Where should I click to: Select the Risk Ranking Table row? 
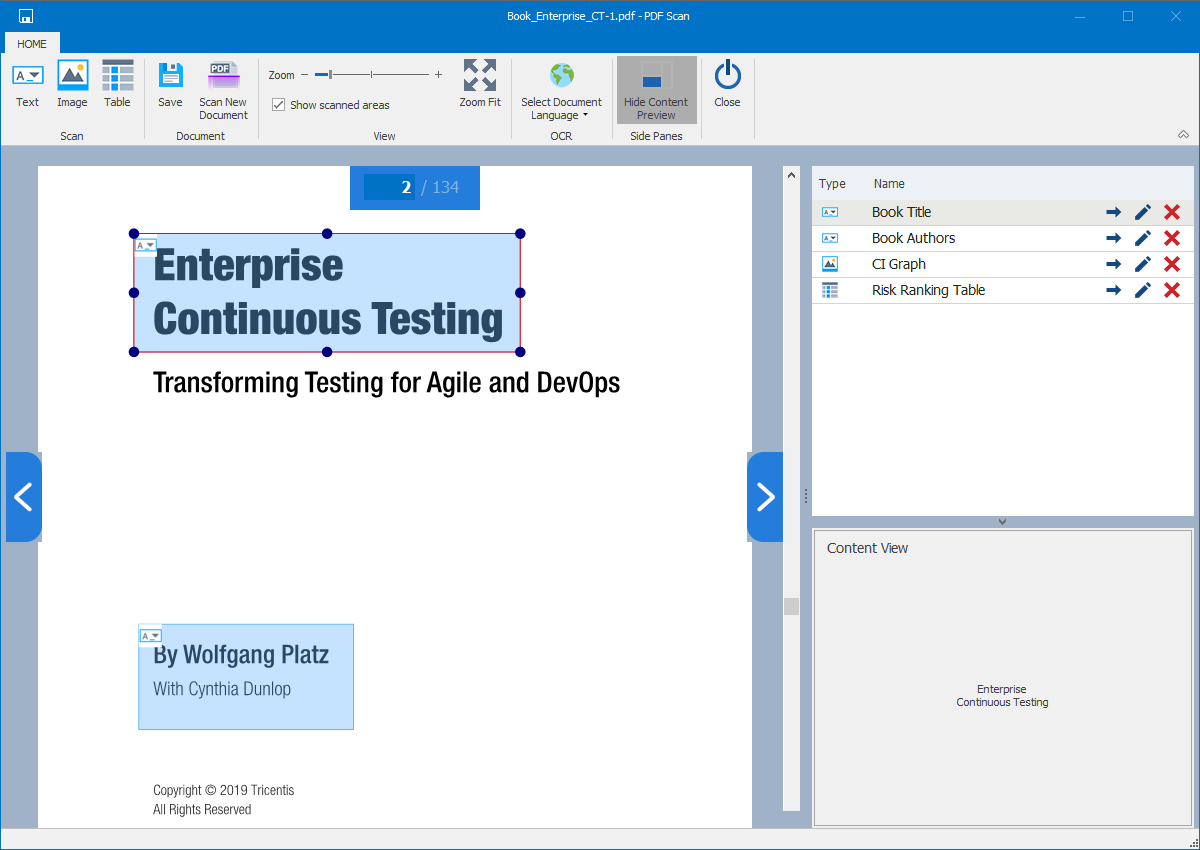(1002, 290)
